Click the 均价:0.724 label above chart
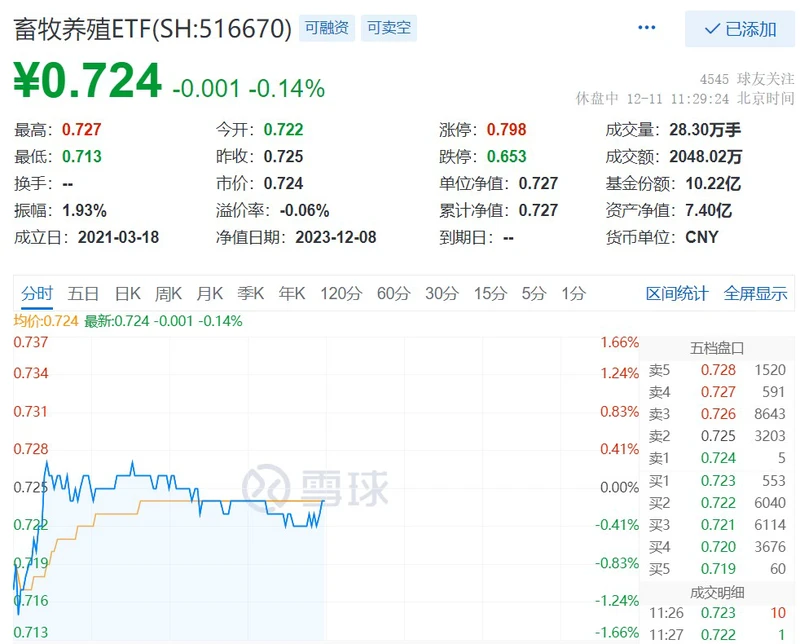 click(46, 321)
